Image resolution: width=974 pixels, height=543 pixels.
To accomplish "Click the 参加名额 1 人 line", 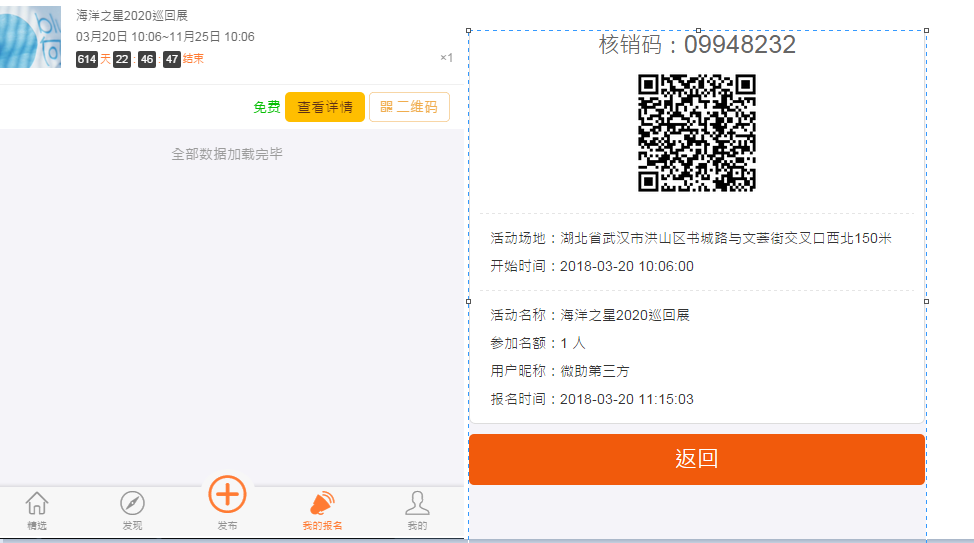I will click(538, 343).
